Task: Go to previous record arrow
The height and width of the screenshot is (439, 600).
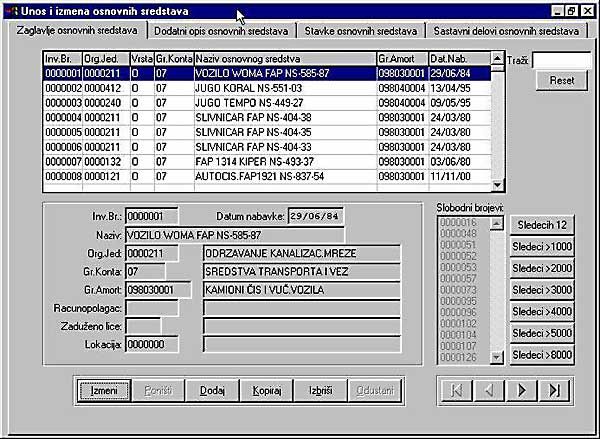Action: click(x=489, y=389)
